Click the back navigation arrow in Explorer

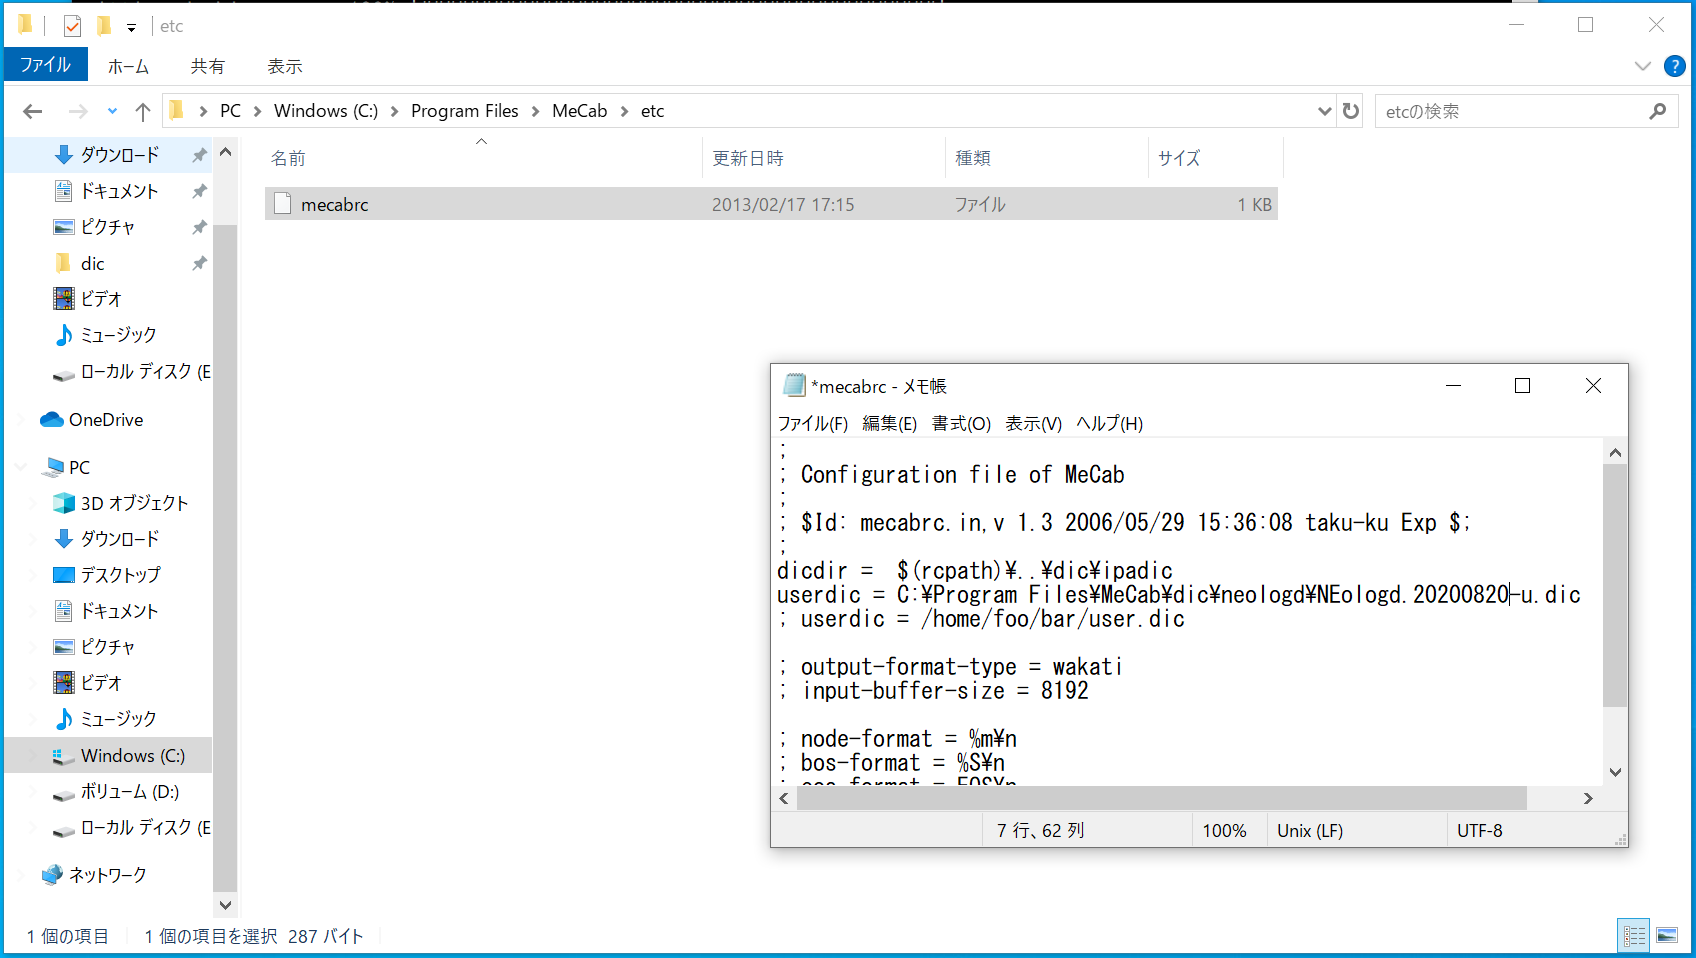coord(33,111)
